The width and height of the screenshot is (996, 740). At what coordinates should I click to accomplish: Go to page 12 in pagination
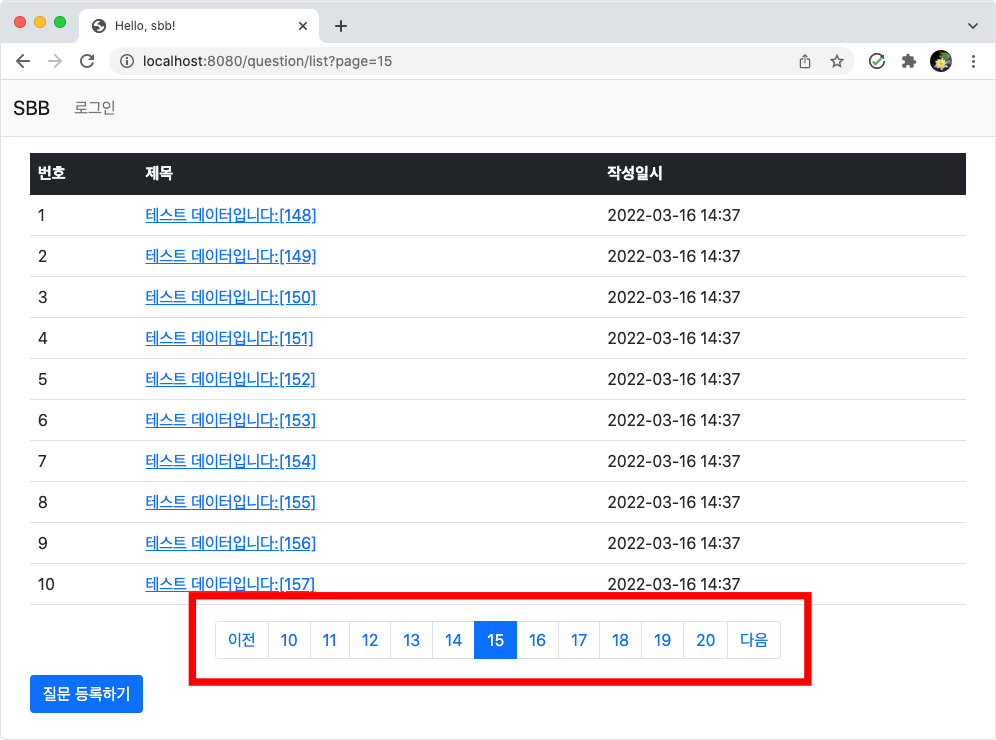370,640
